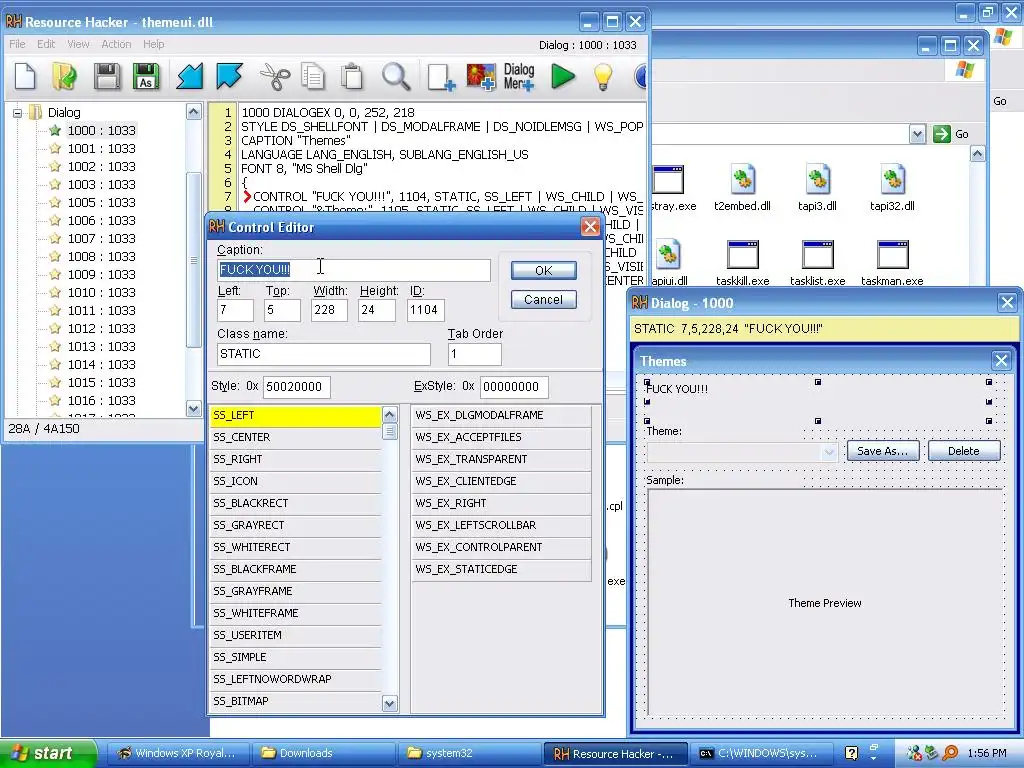Click the New blank file toolbar icon
Screen dimensions: 1024x768
click(x=25, y=76)
